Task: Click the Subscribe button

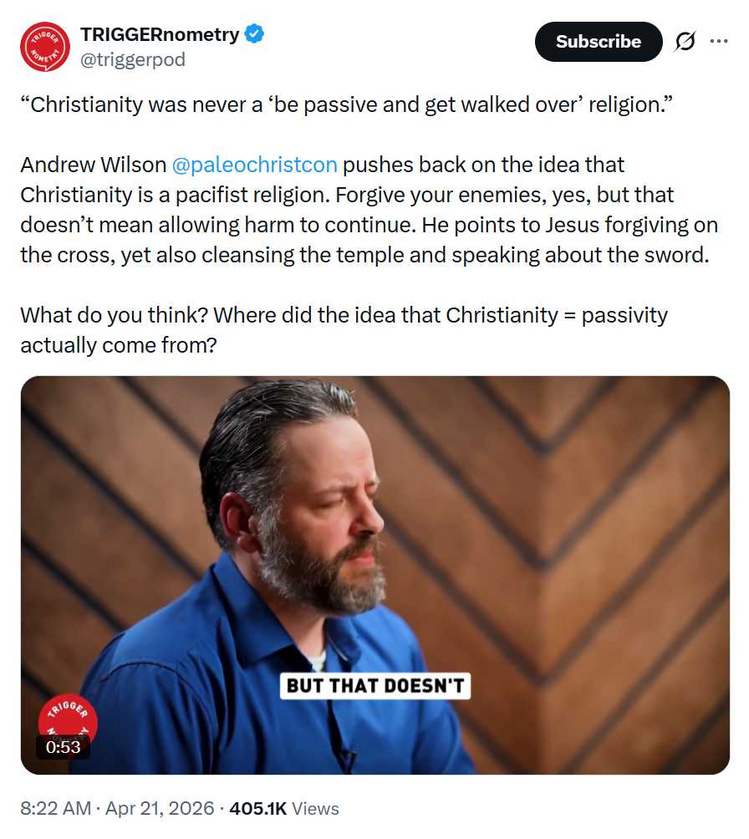Action: coord(598,41)
